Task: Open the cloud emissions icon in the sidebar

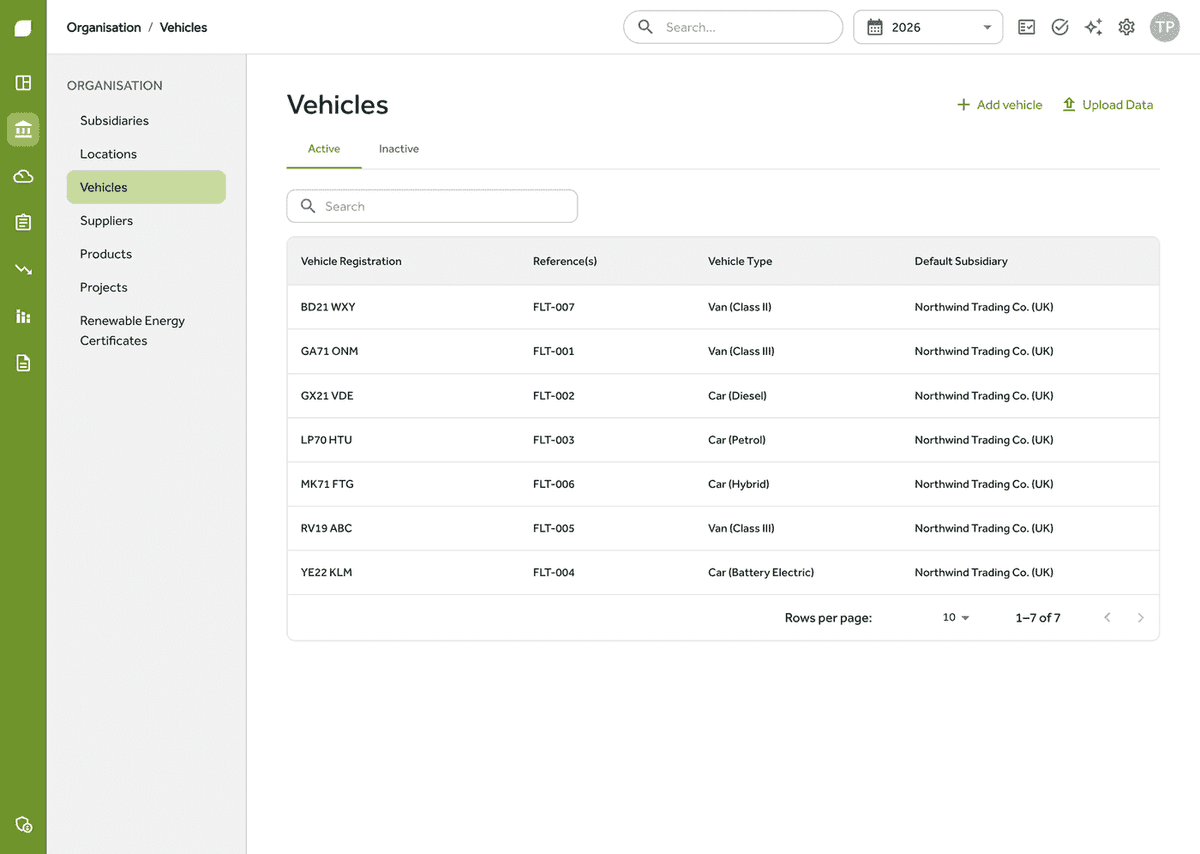Action: click(x=23, y=176)
